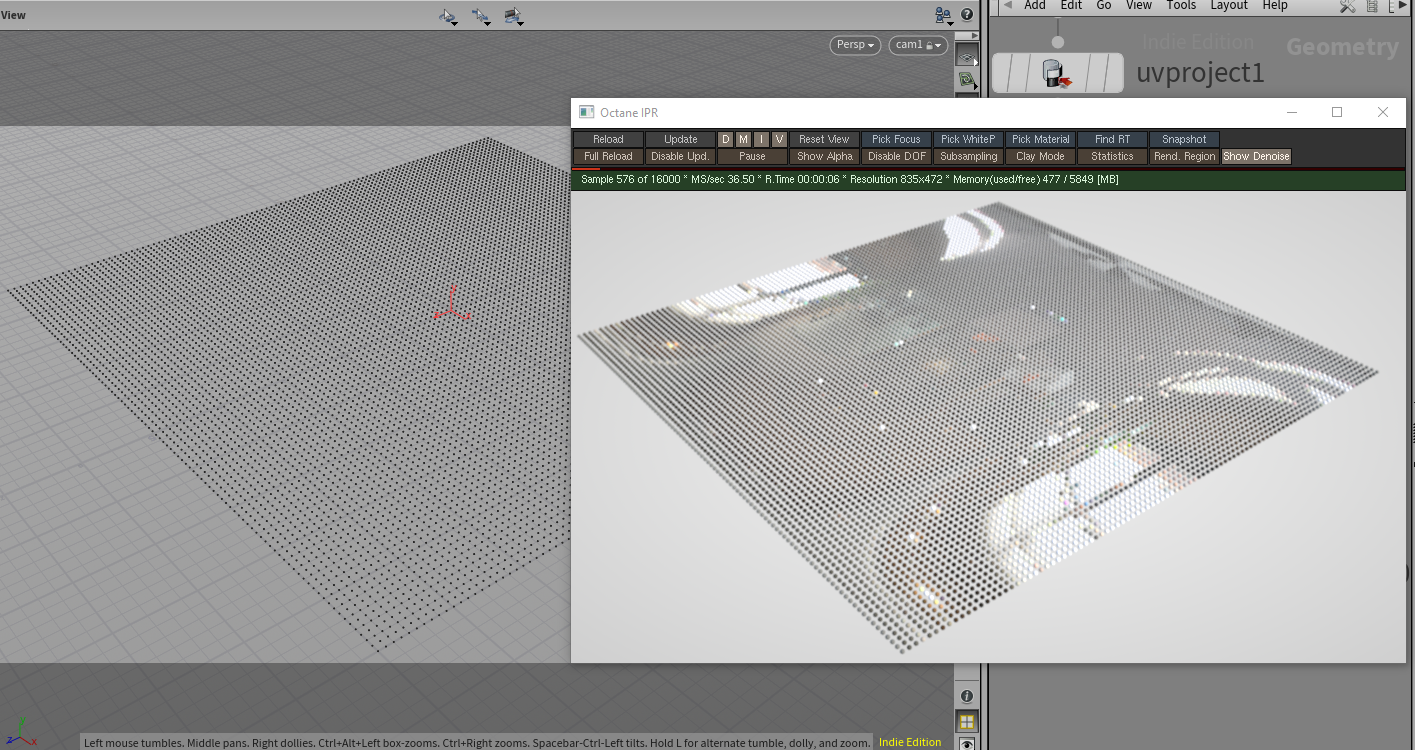The height and width of the screenshot is (750, 1415).
Task: Open the viewport help question mark icon
Action: point(967,15)
